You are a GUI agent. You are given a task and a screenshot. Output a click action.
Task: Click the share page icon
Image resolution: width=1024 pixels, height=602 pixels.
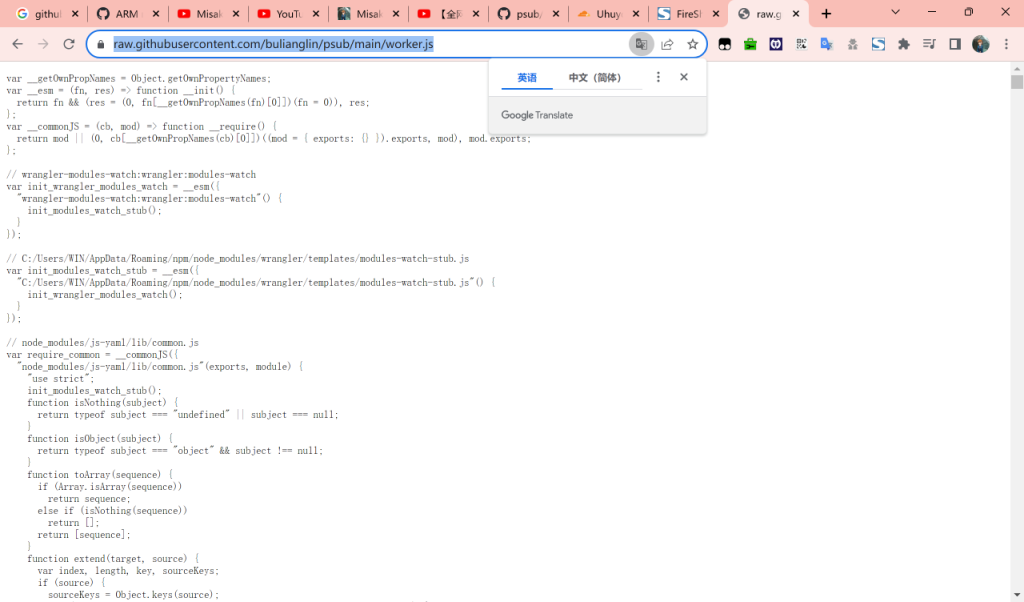(667, 44)
